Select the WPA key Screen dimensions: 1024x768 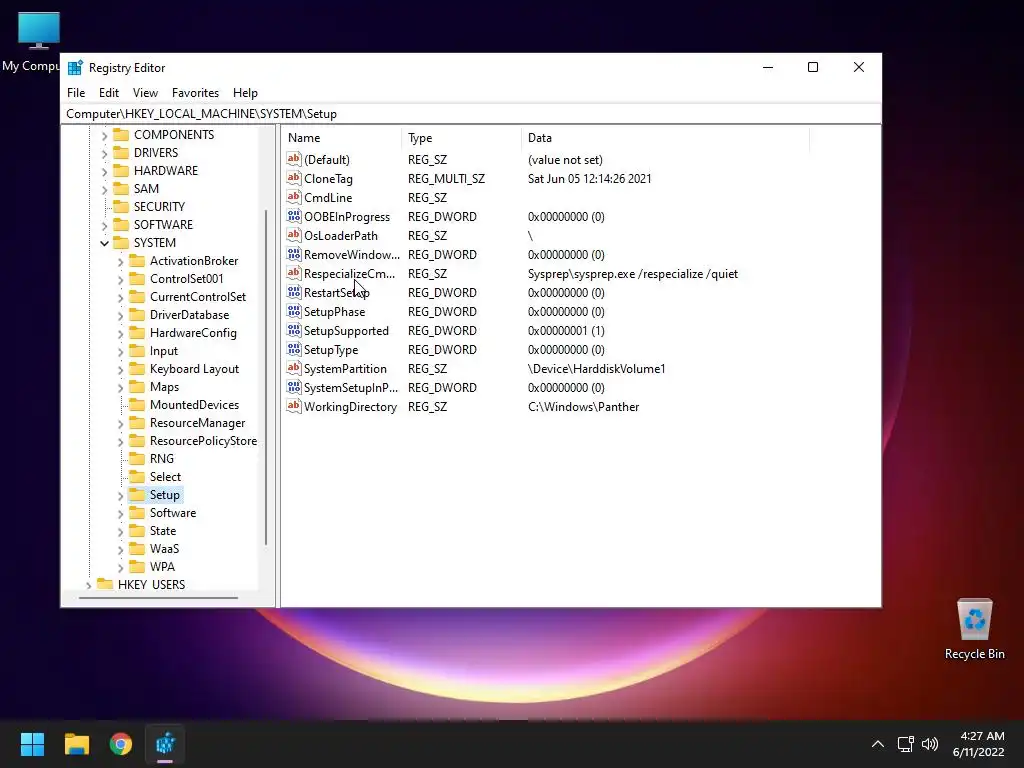point(162,567)
